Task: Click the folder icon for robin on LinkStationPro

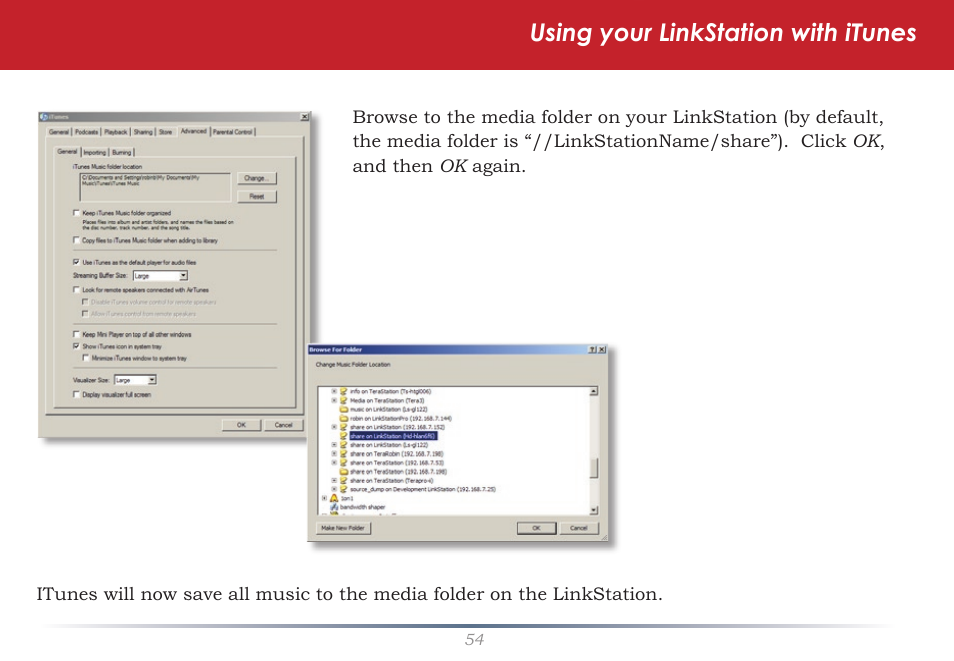Action: (x=343, y=418)
